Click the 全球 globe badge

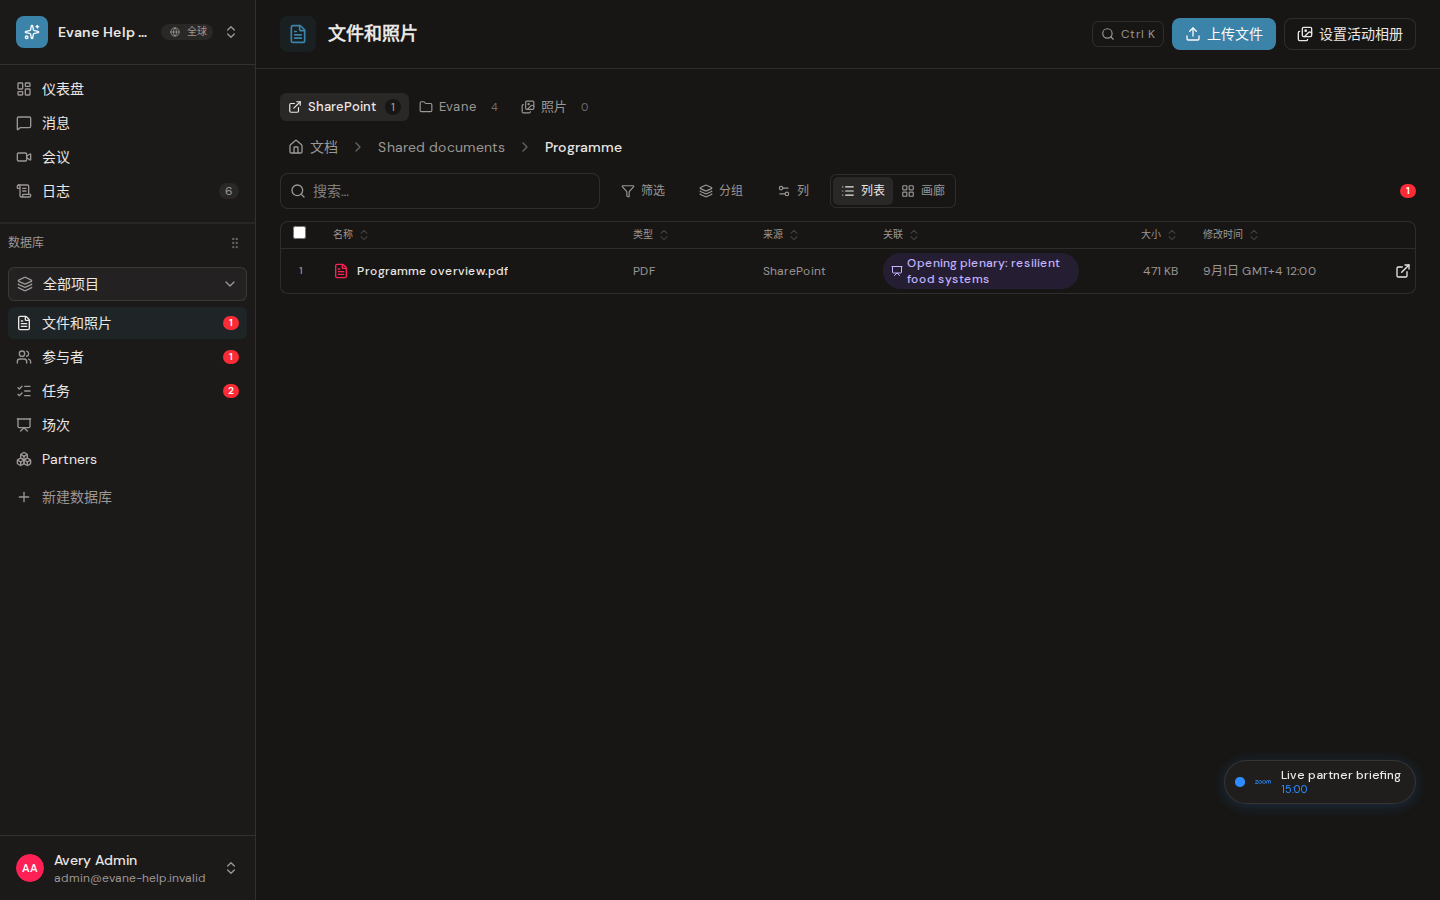point(187,32)
